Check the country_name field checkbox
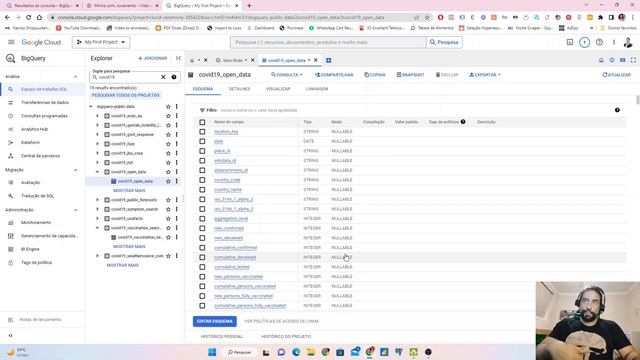Viewport: 640px width, 360px height. (x=202, y=189)
